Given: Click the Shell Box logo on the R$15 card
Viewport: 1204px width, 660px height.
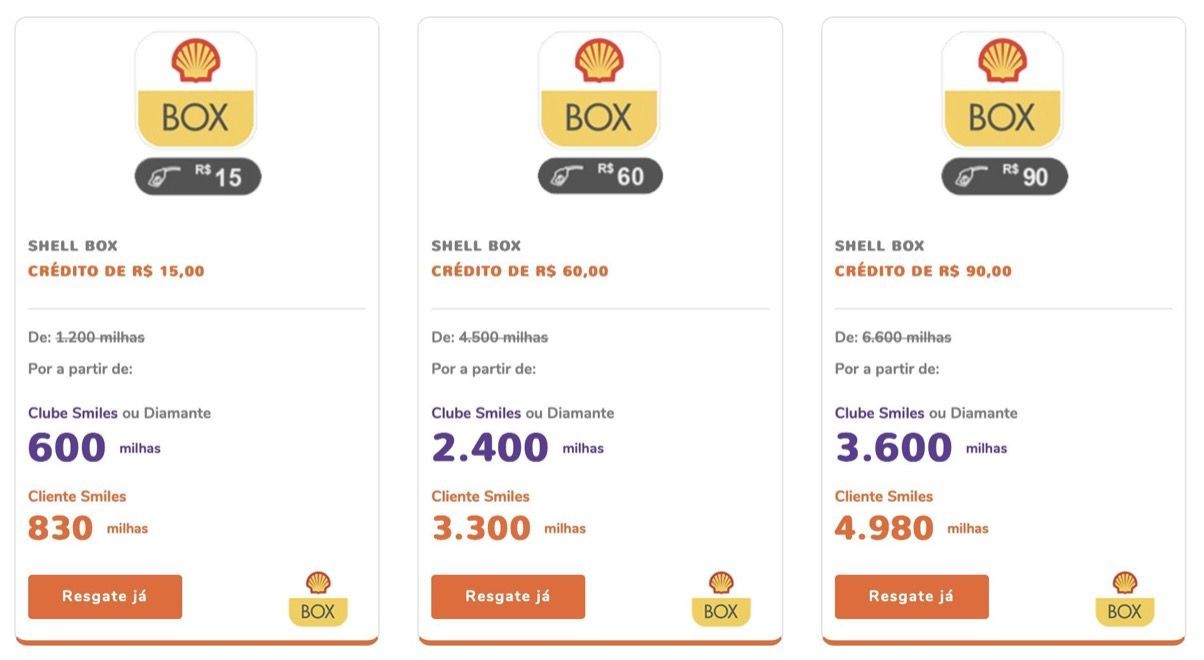Looking at the screenshot, I should (196, 90).
